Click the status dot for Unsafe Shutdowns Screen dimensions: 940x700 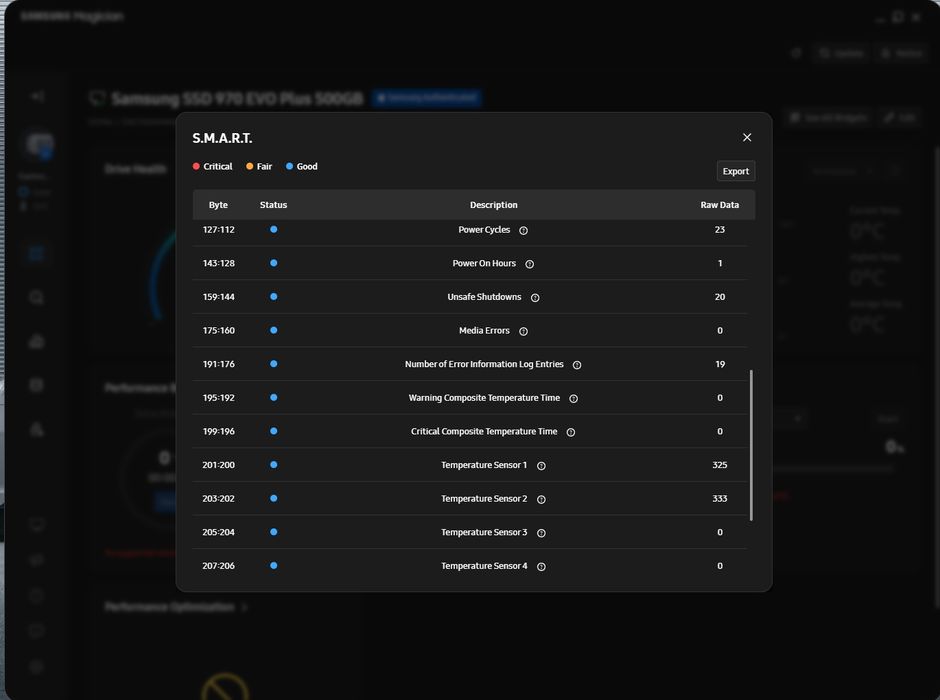(x=273, y=296)
